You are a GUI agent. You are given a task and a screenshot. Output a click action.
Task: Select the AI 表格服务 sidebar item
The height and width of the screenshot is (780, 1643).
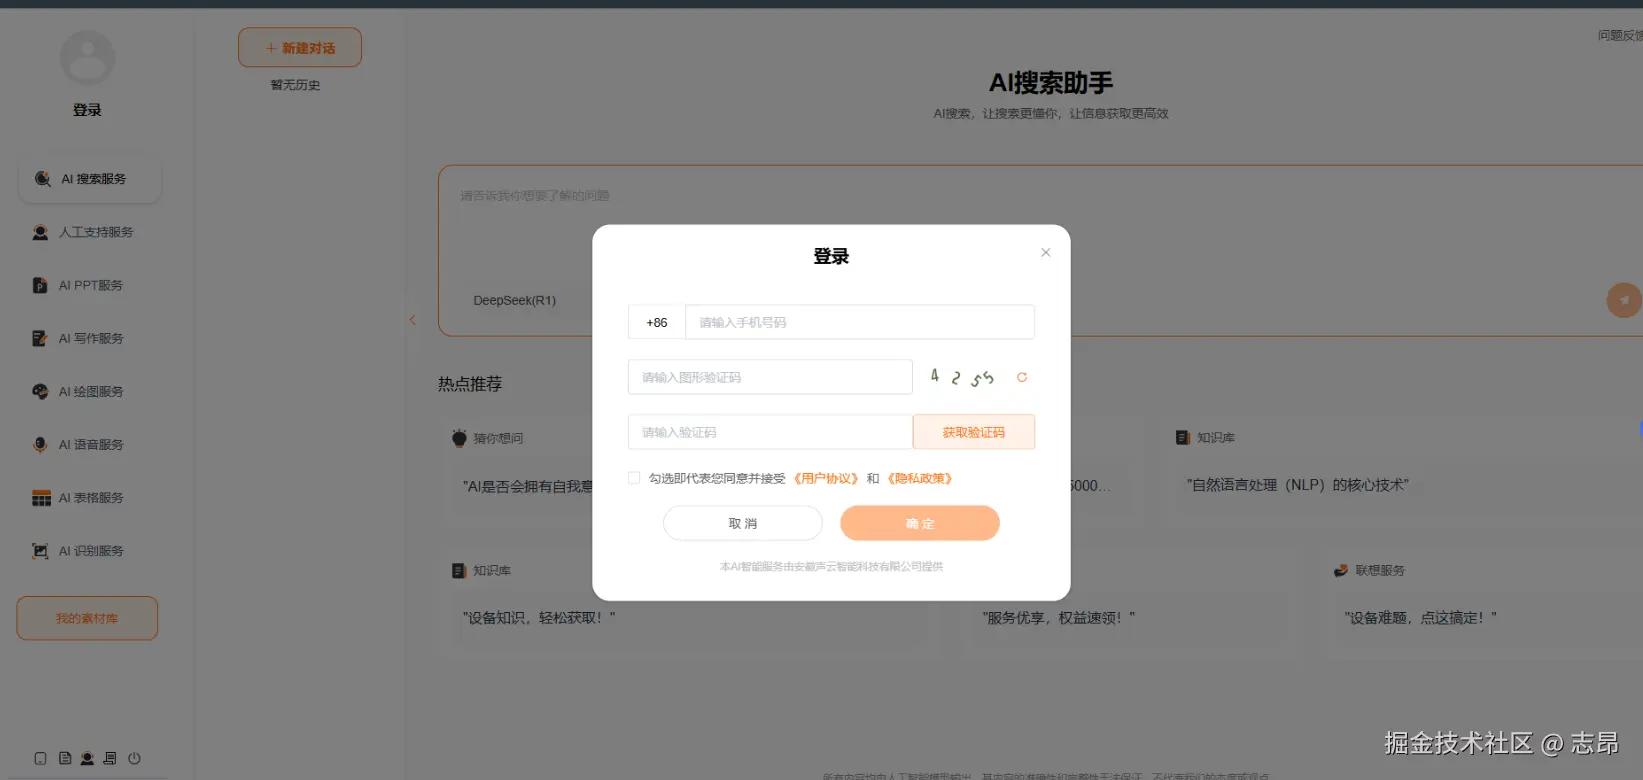(90, 497)
